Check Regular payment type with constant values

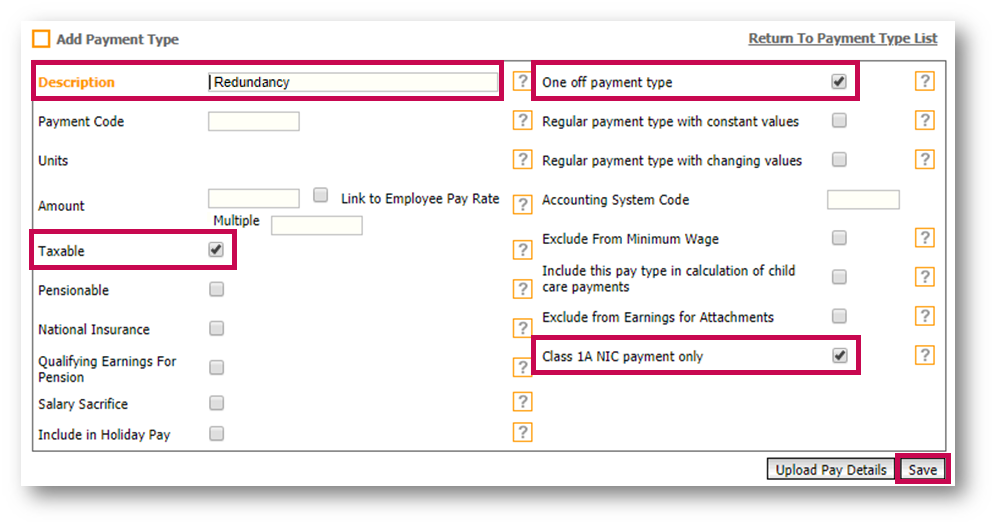tap(839, 121)
